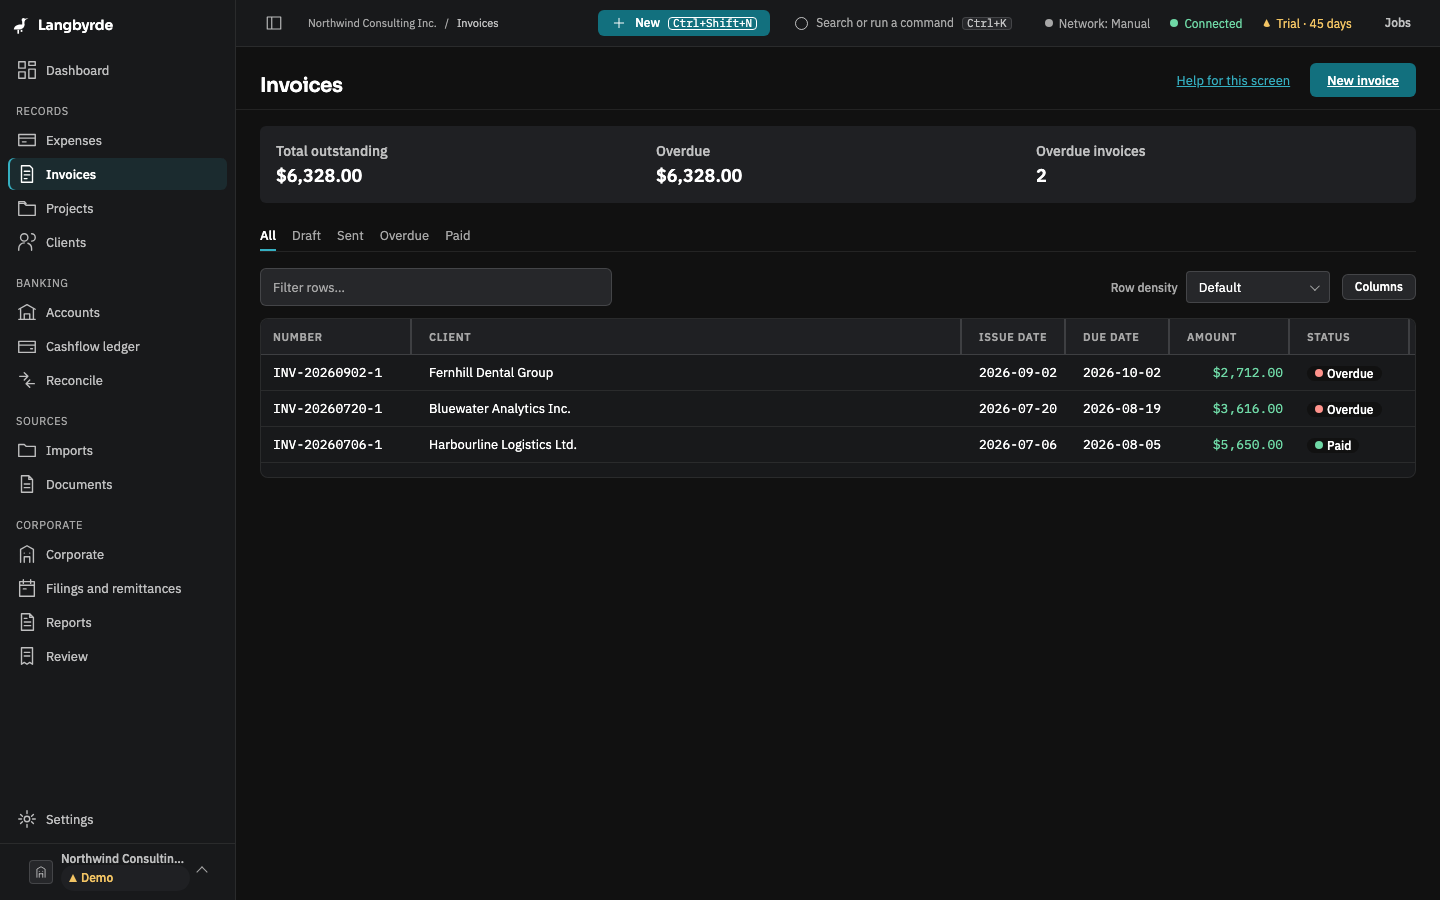
Task: Click the Filter rows input field
Action: pos(436,287)
